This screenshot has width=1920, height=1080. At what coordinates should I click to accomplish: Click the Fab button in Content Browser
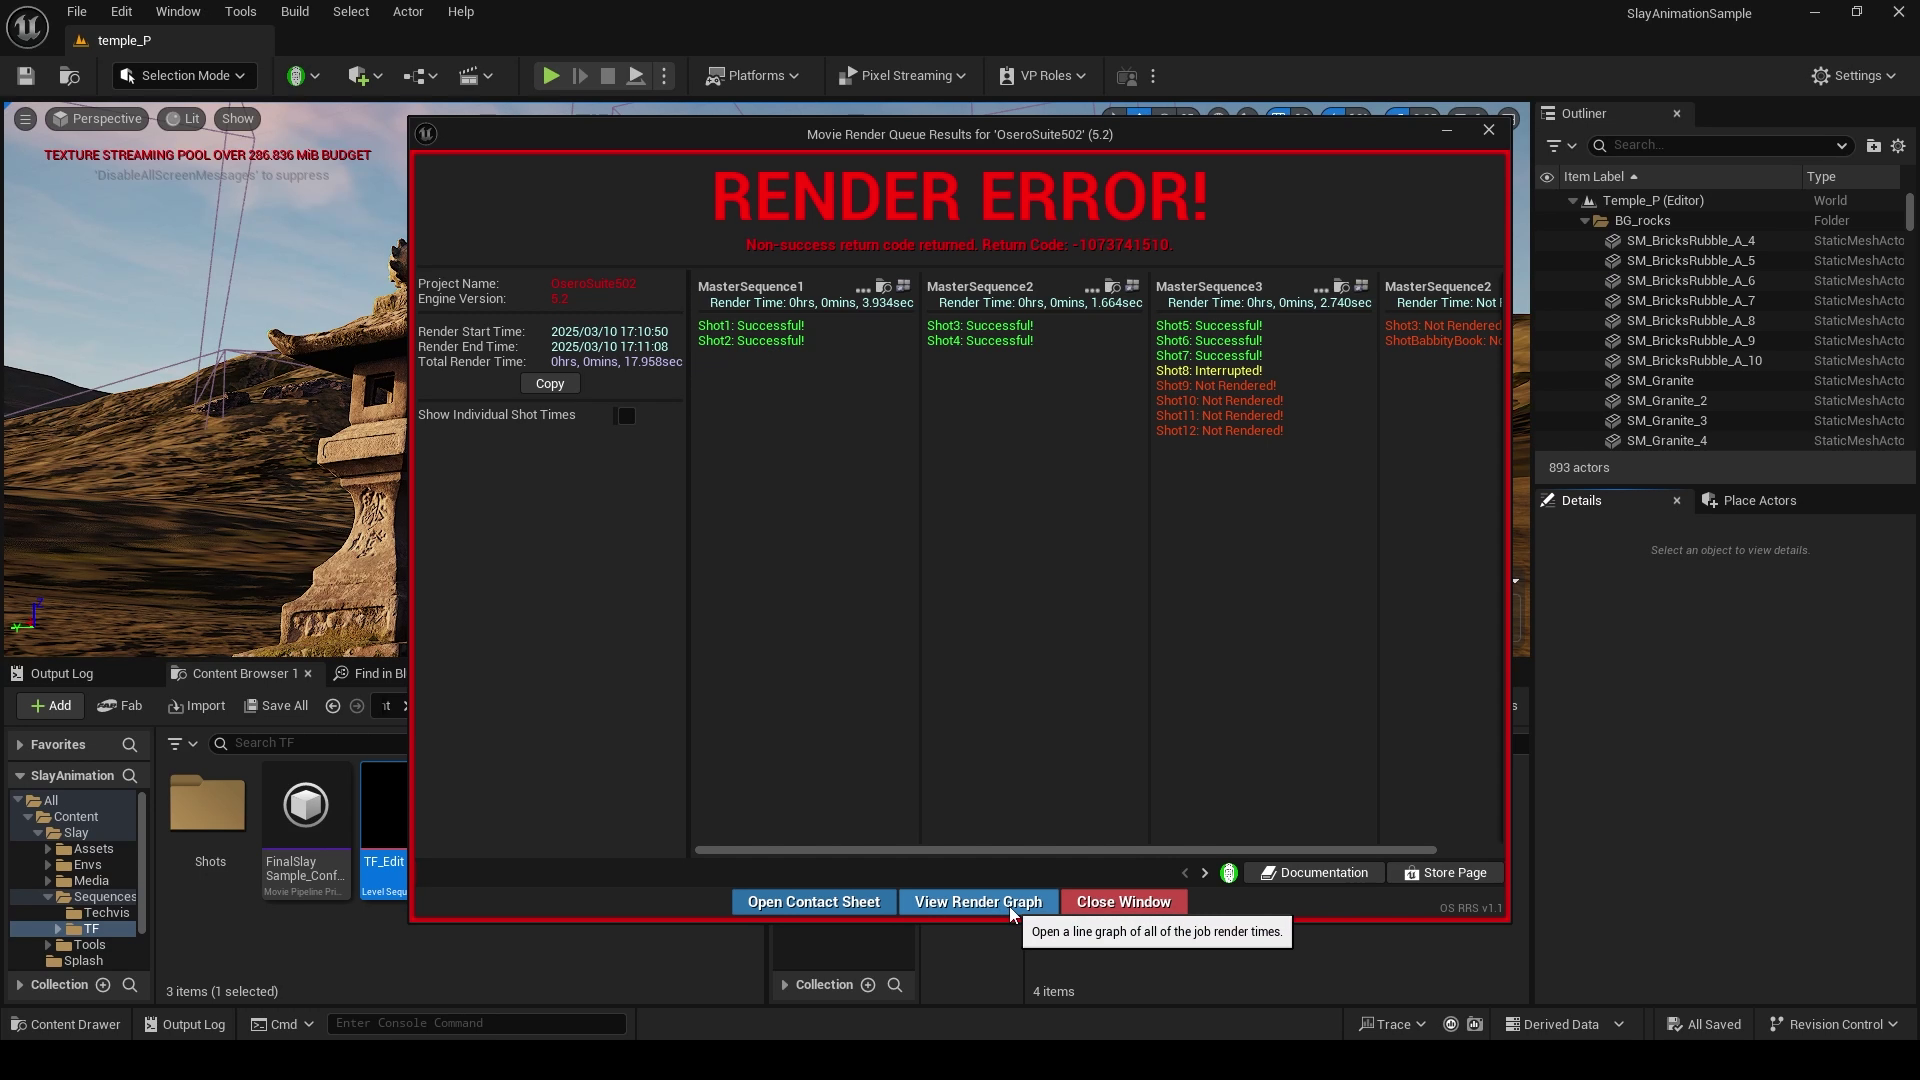point(119,706)
